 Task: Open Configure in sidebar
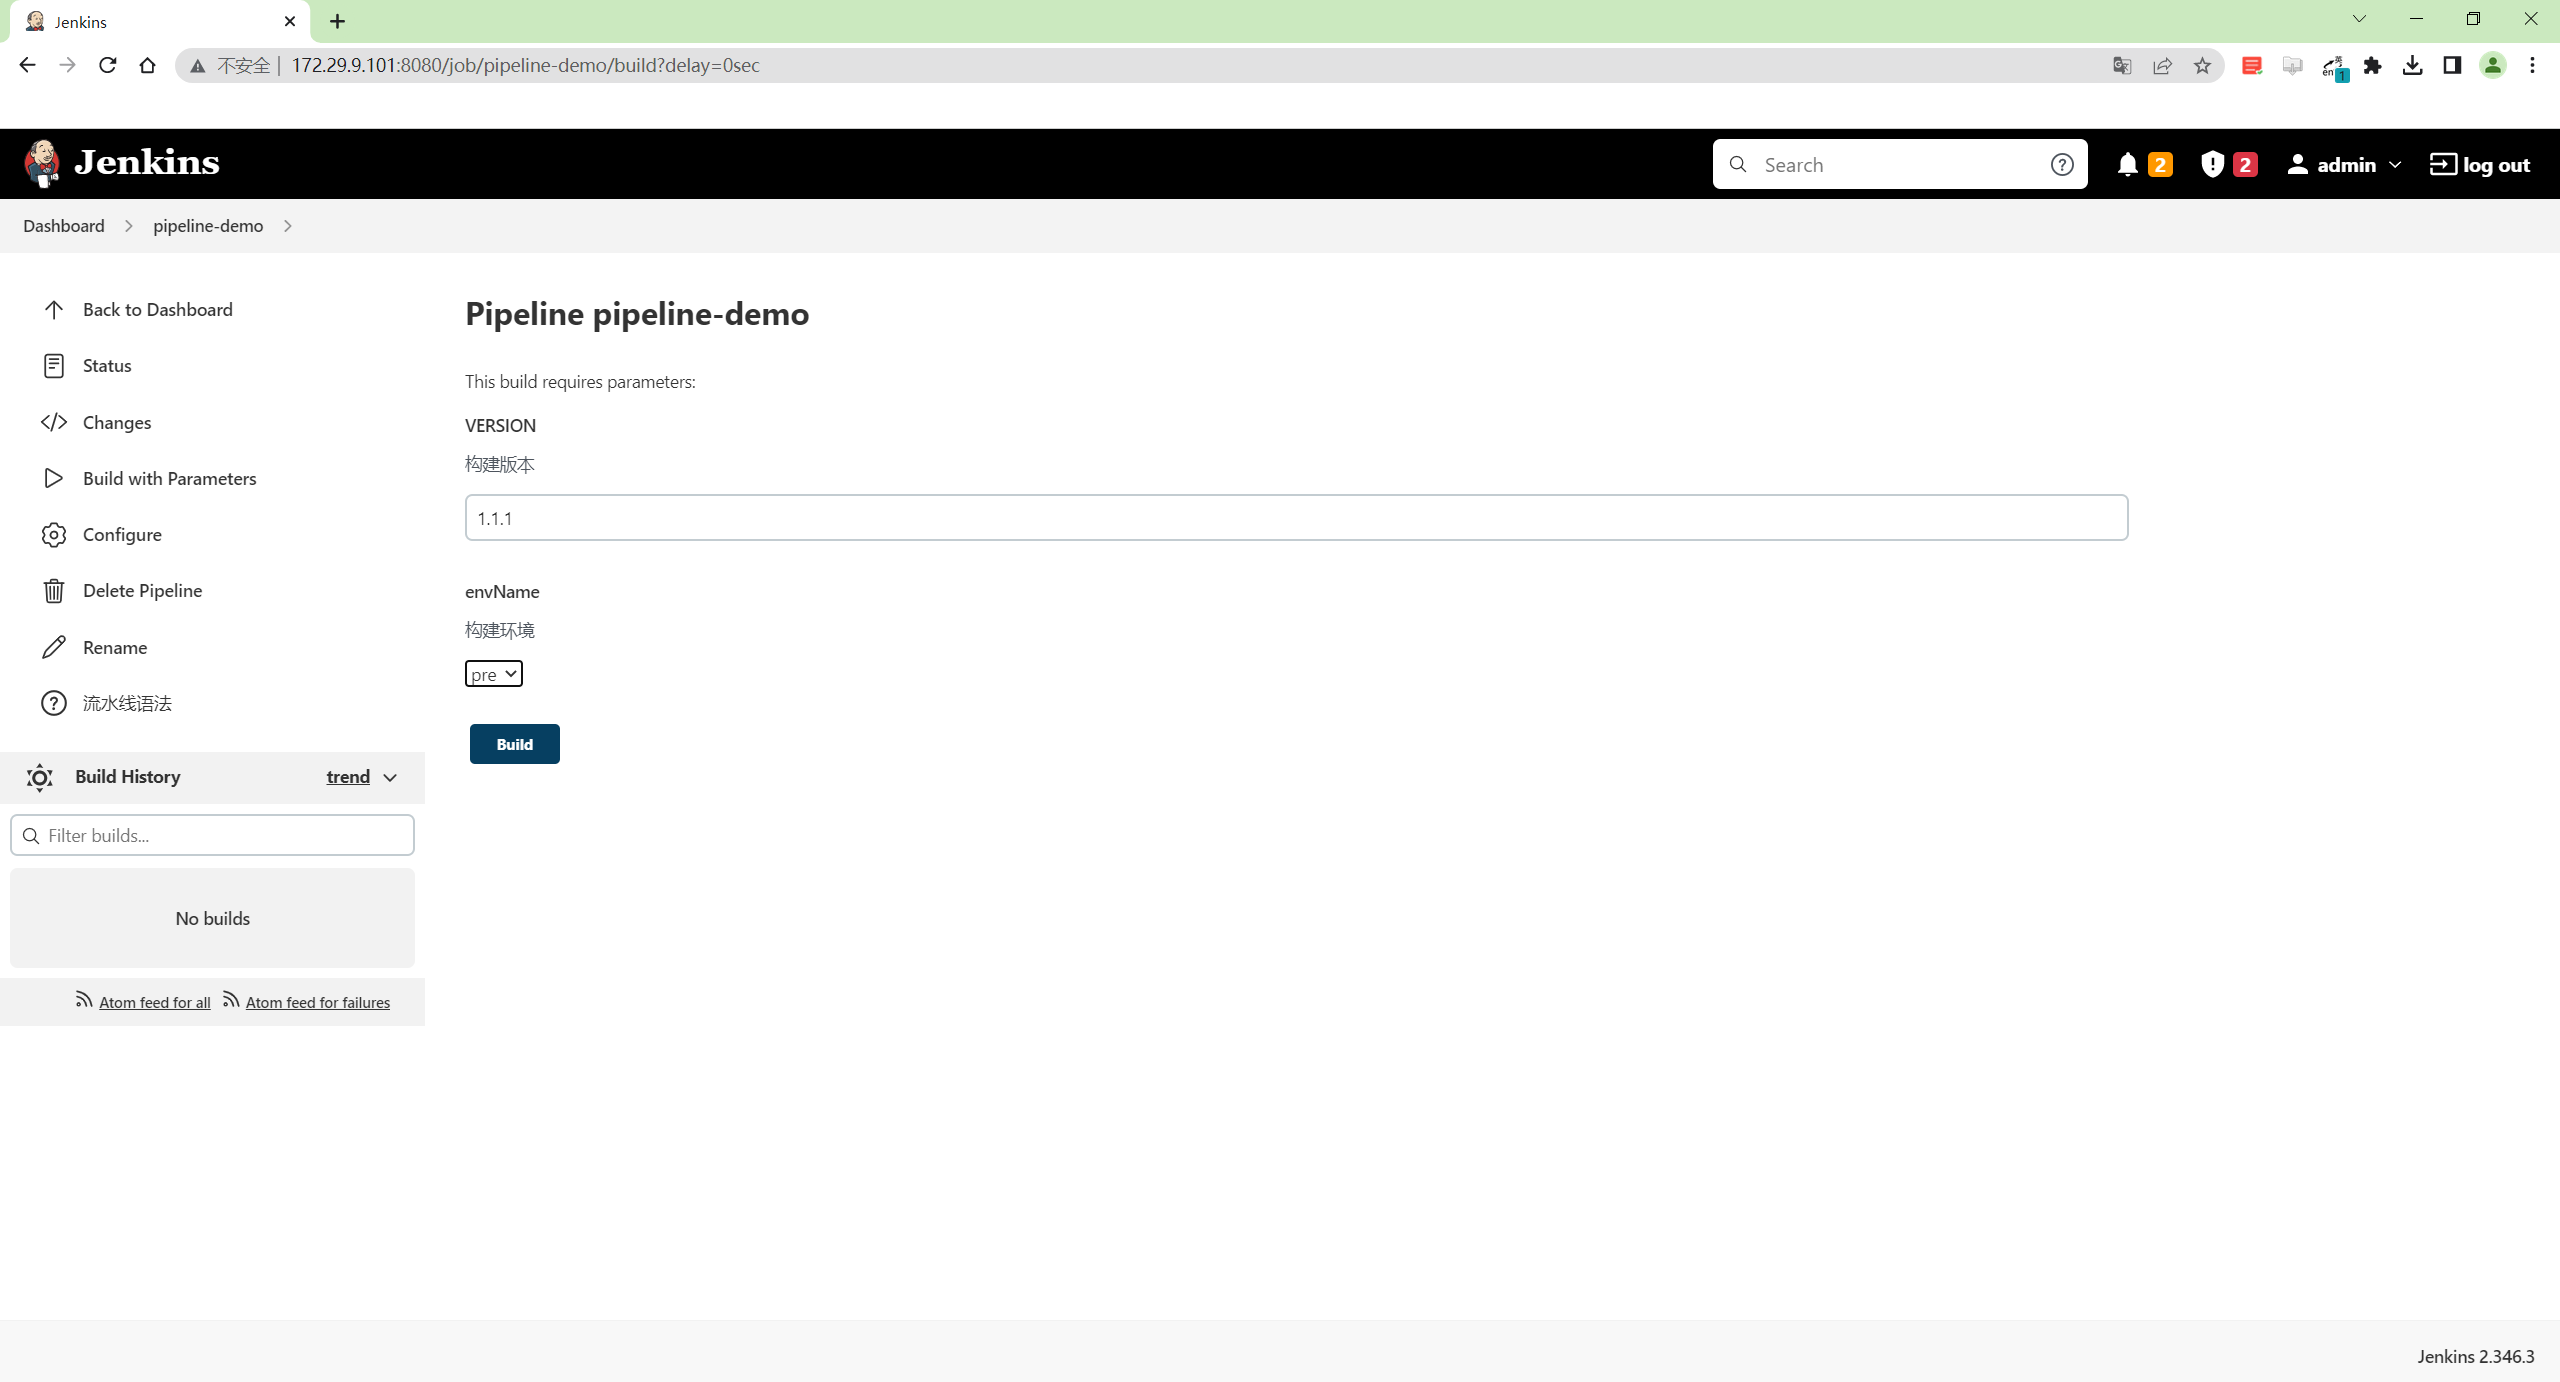pos(122,535)
